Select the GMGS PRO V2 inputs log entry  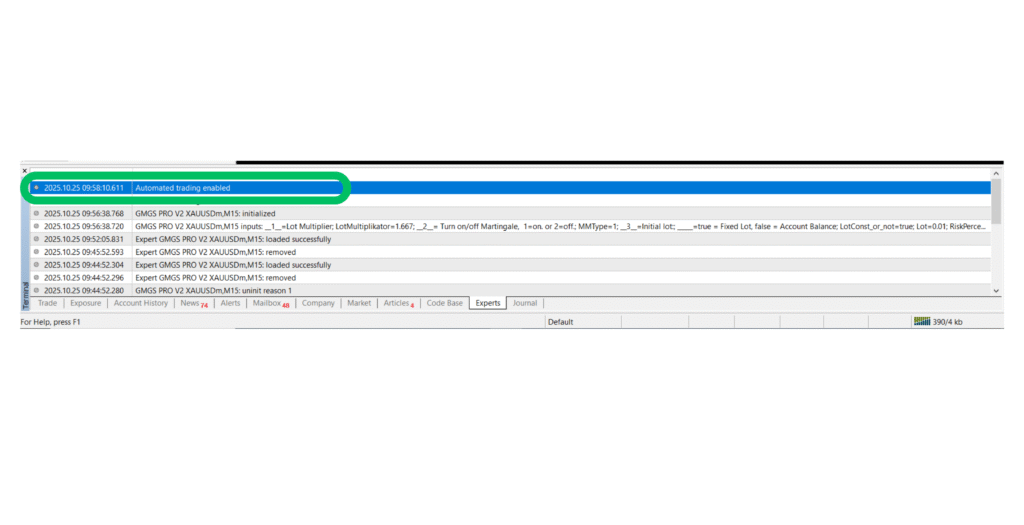coord(500,226)
